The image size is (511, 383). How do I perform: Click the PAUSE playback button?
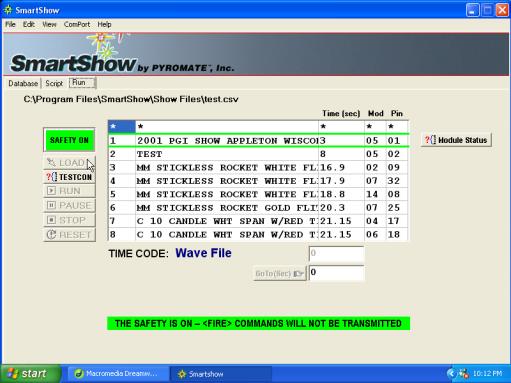click(69, 205)
